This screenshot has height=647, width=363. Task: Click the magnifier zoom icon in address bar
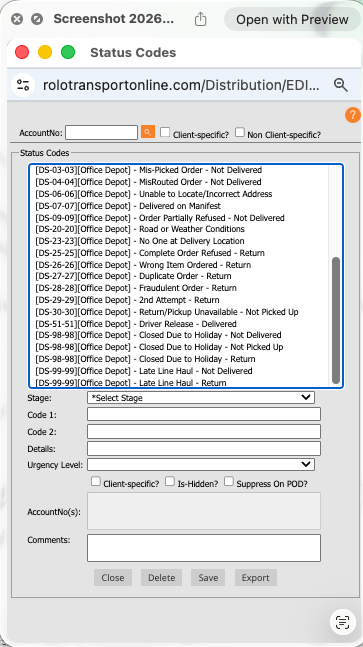click(x=341, y=85)
